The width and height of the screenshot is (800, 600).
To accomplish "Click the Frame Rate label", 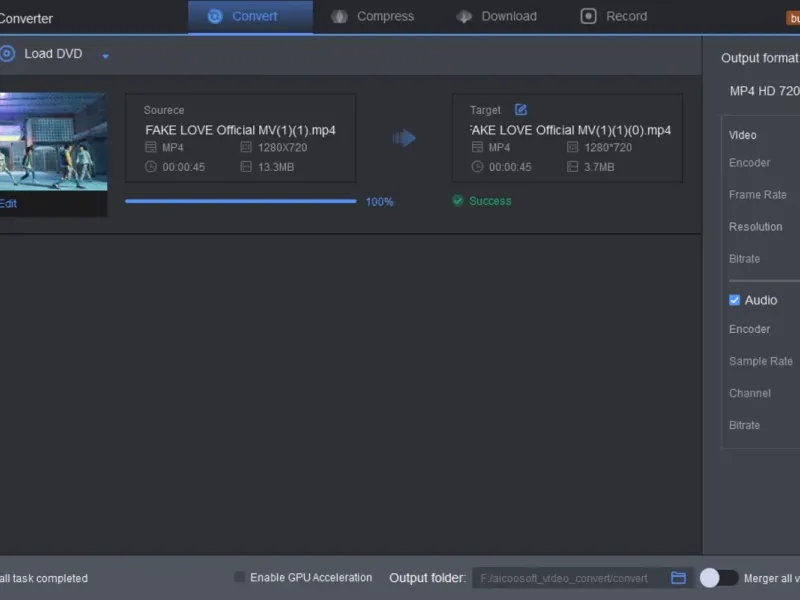I will (x=758, y=195).
